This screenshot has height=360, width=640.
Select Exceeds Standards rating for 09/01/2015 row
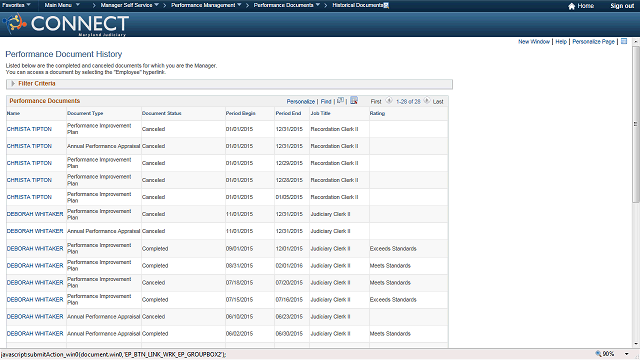tap(393, 249)
